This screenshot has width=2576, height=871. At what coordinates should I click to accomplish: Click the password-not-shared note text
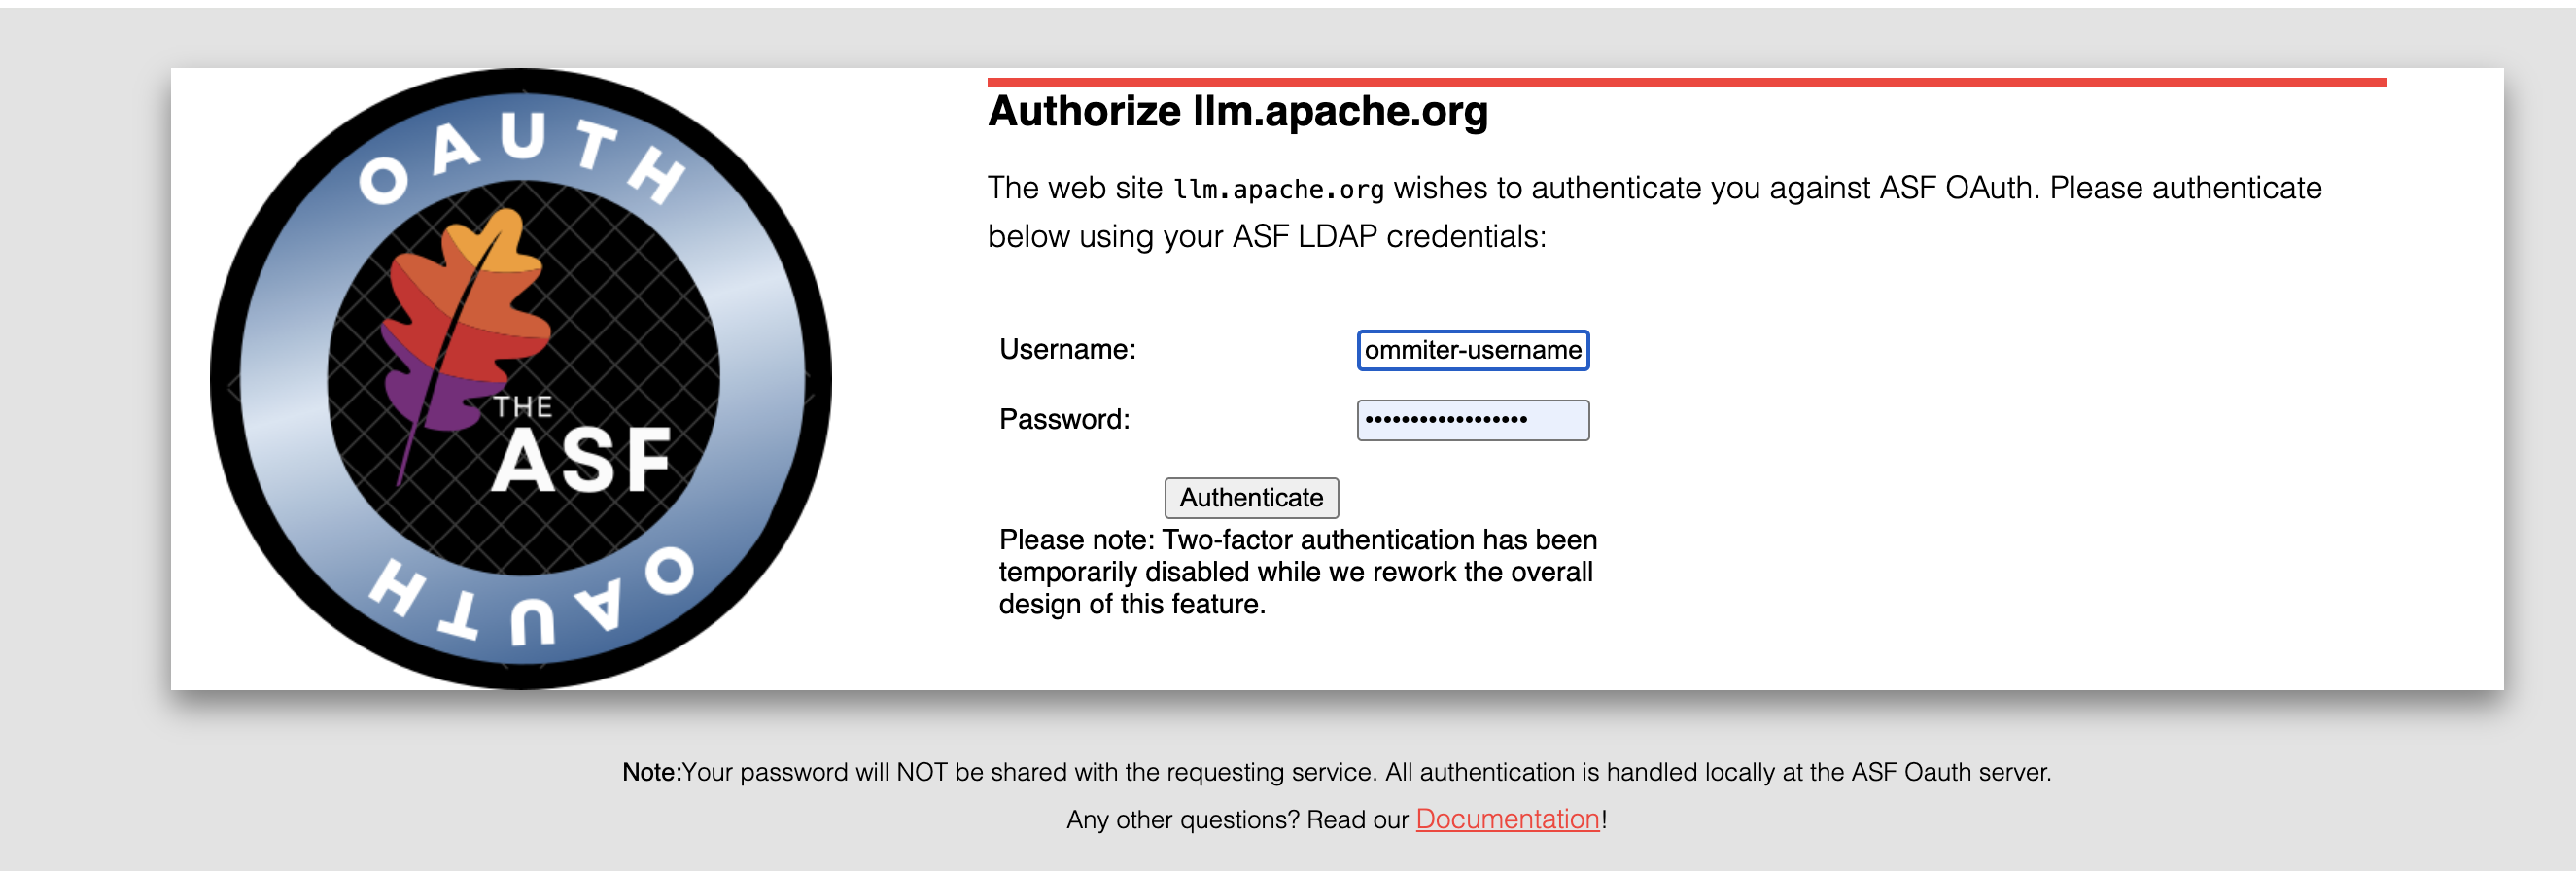click(x=1336, y=772)
